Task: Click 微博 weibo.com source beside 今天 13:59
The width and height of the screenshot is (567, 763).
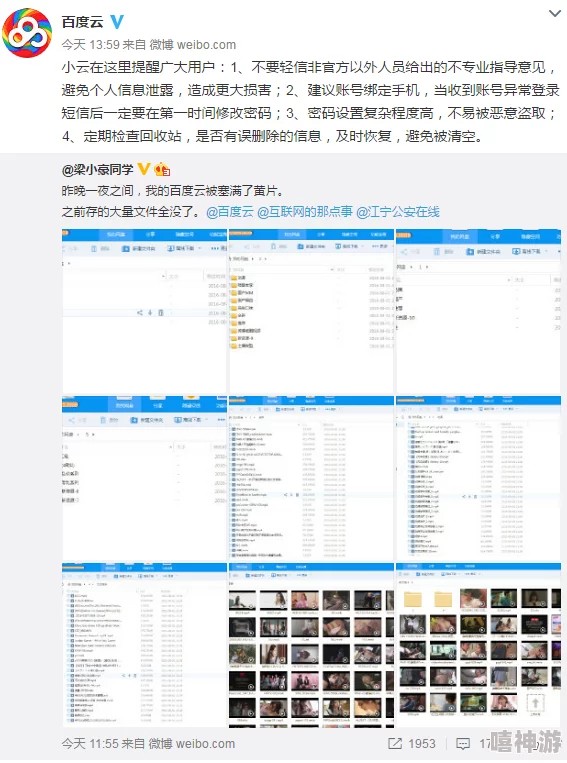Action: [x=193, y=45]
